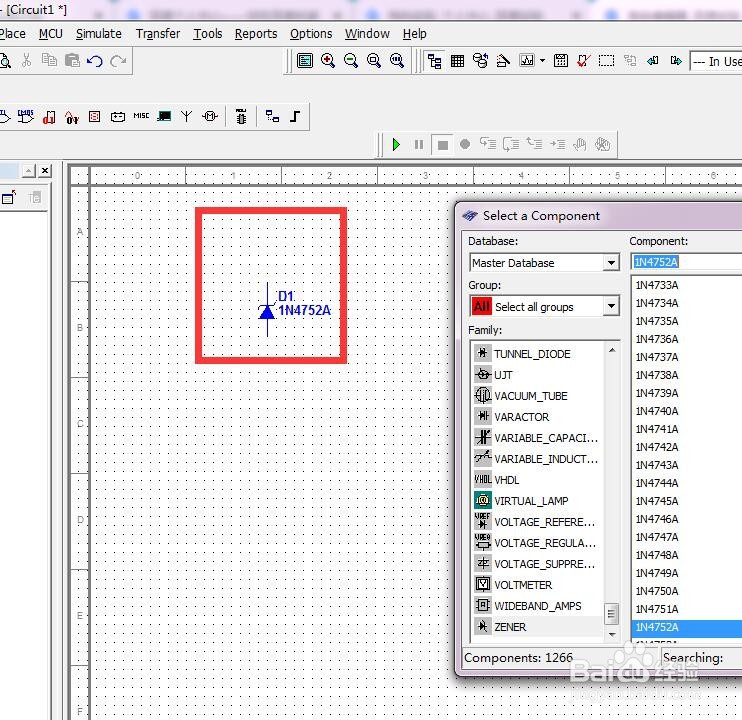The height and width of the screenshot is (720, 742).
Task: Toggle the Design Toolbox icon
Action: click(x=434, y=61)
